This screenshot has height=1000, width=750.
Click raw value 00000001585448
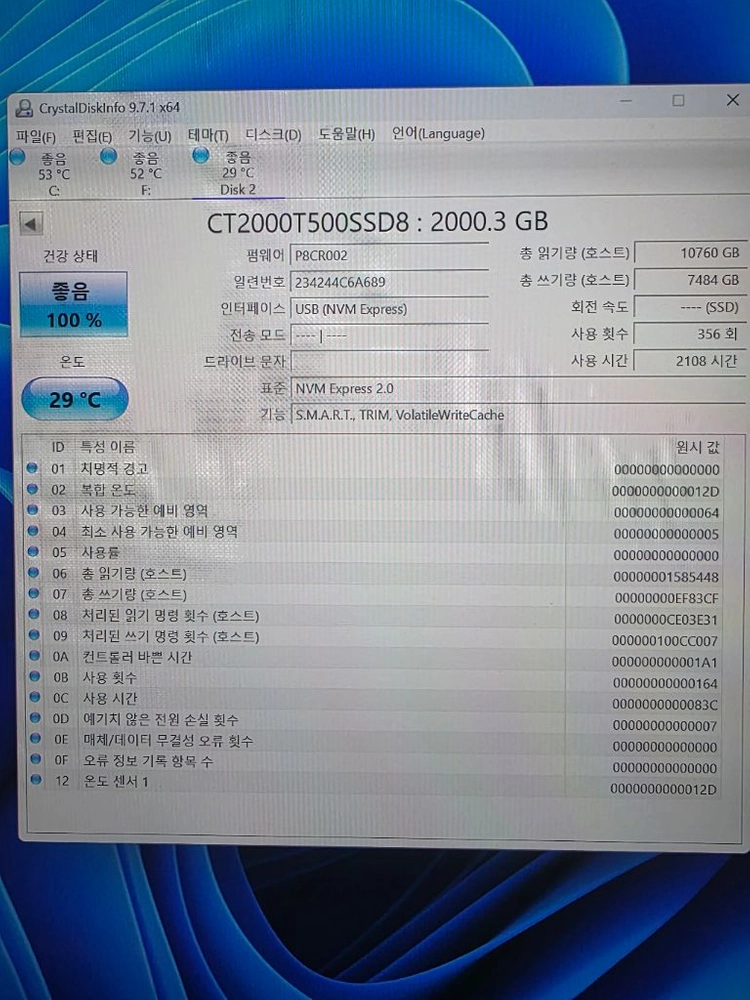(666, 577)
